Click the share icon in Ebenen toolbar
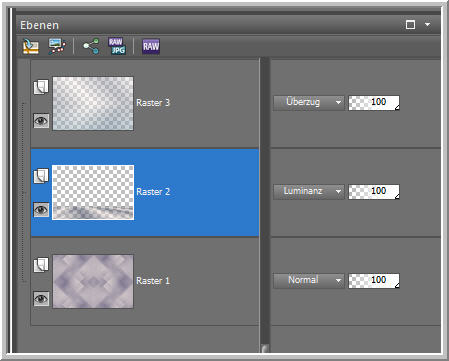 click(x=91, y=46)
